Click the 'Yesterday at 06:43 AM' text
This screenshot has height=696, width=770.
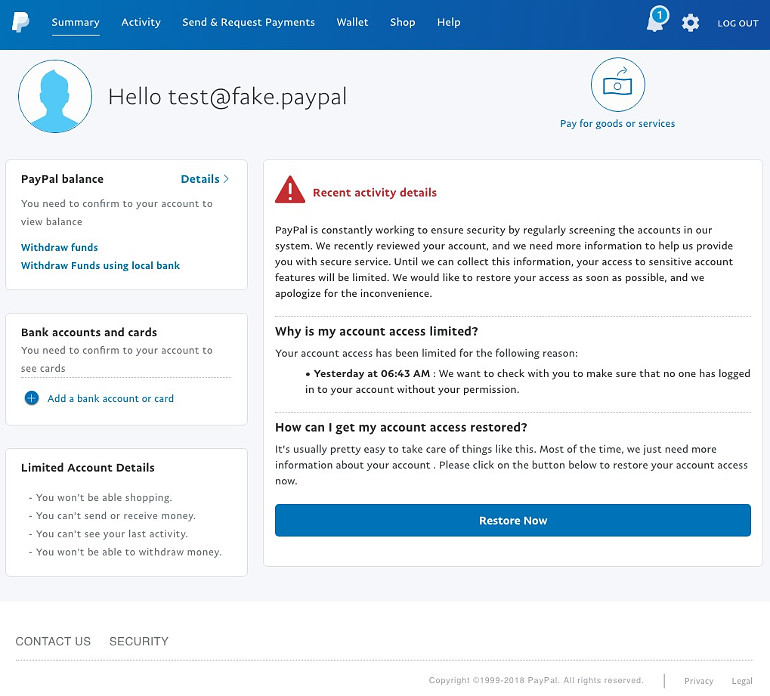(372, 373)
